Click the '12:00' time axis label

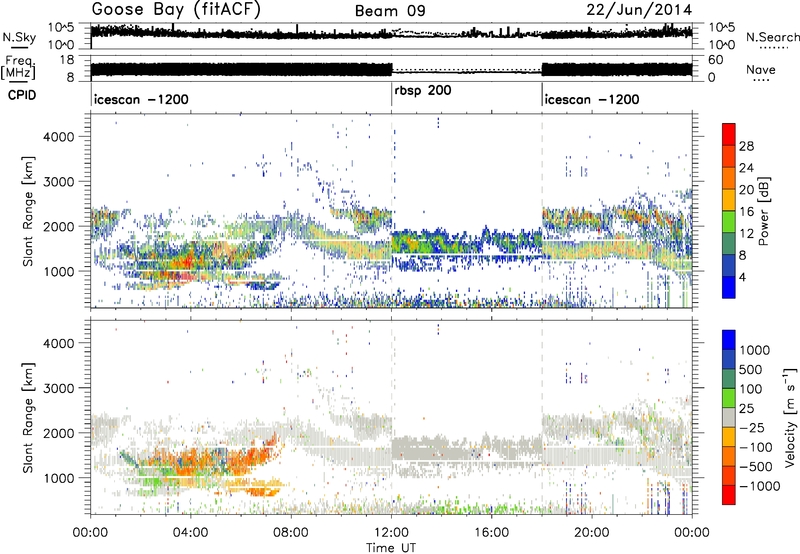(x=391, y=533)
